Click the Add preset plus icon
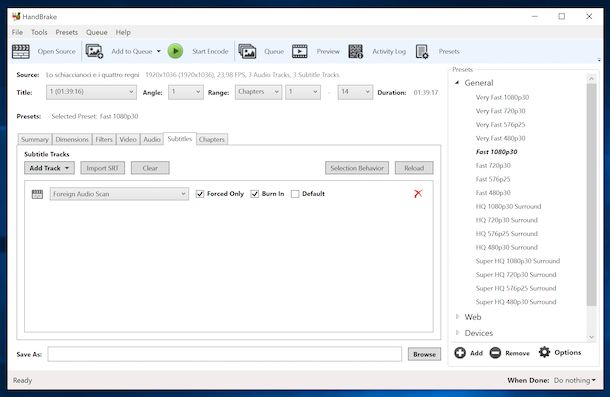610x397 pixels. pyautogui.click(x=460, y=353)
